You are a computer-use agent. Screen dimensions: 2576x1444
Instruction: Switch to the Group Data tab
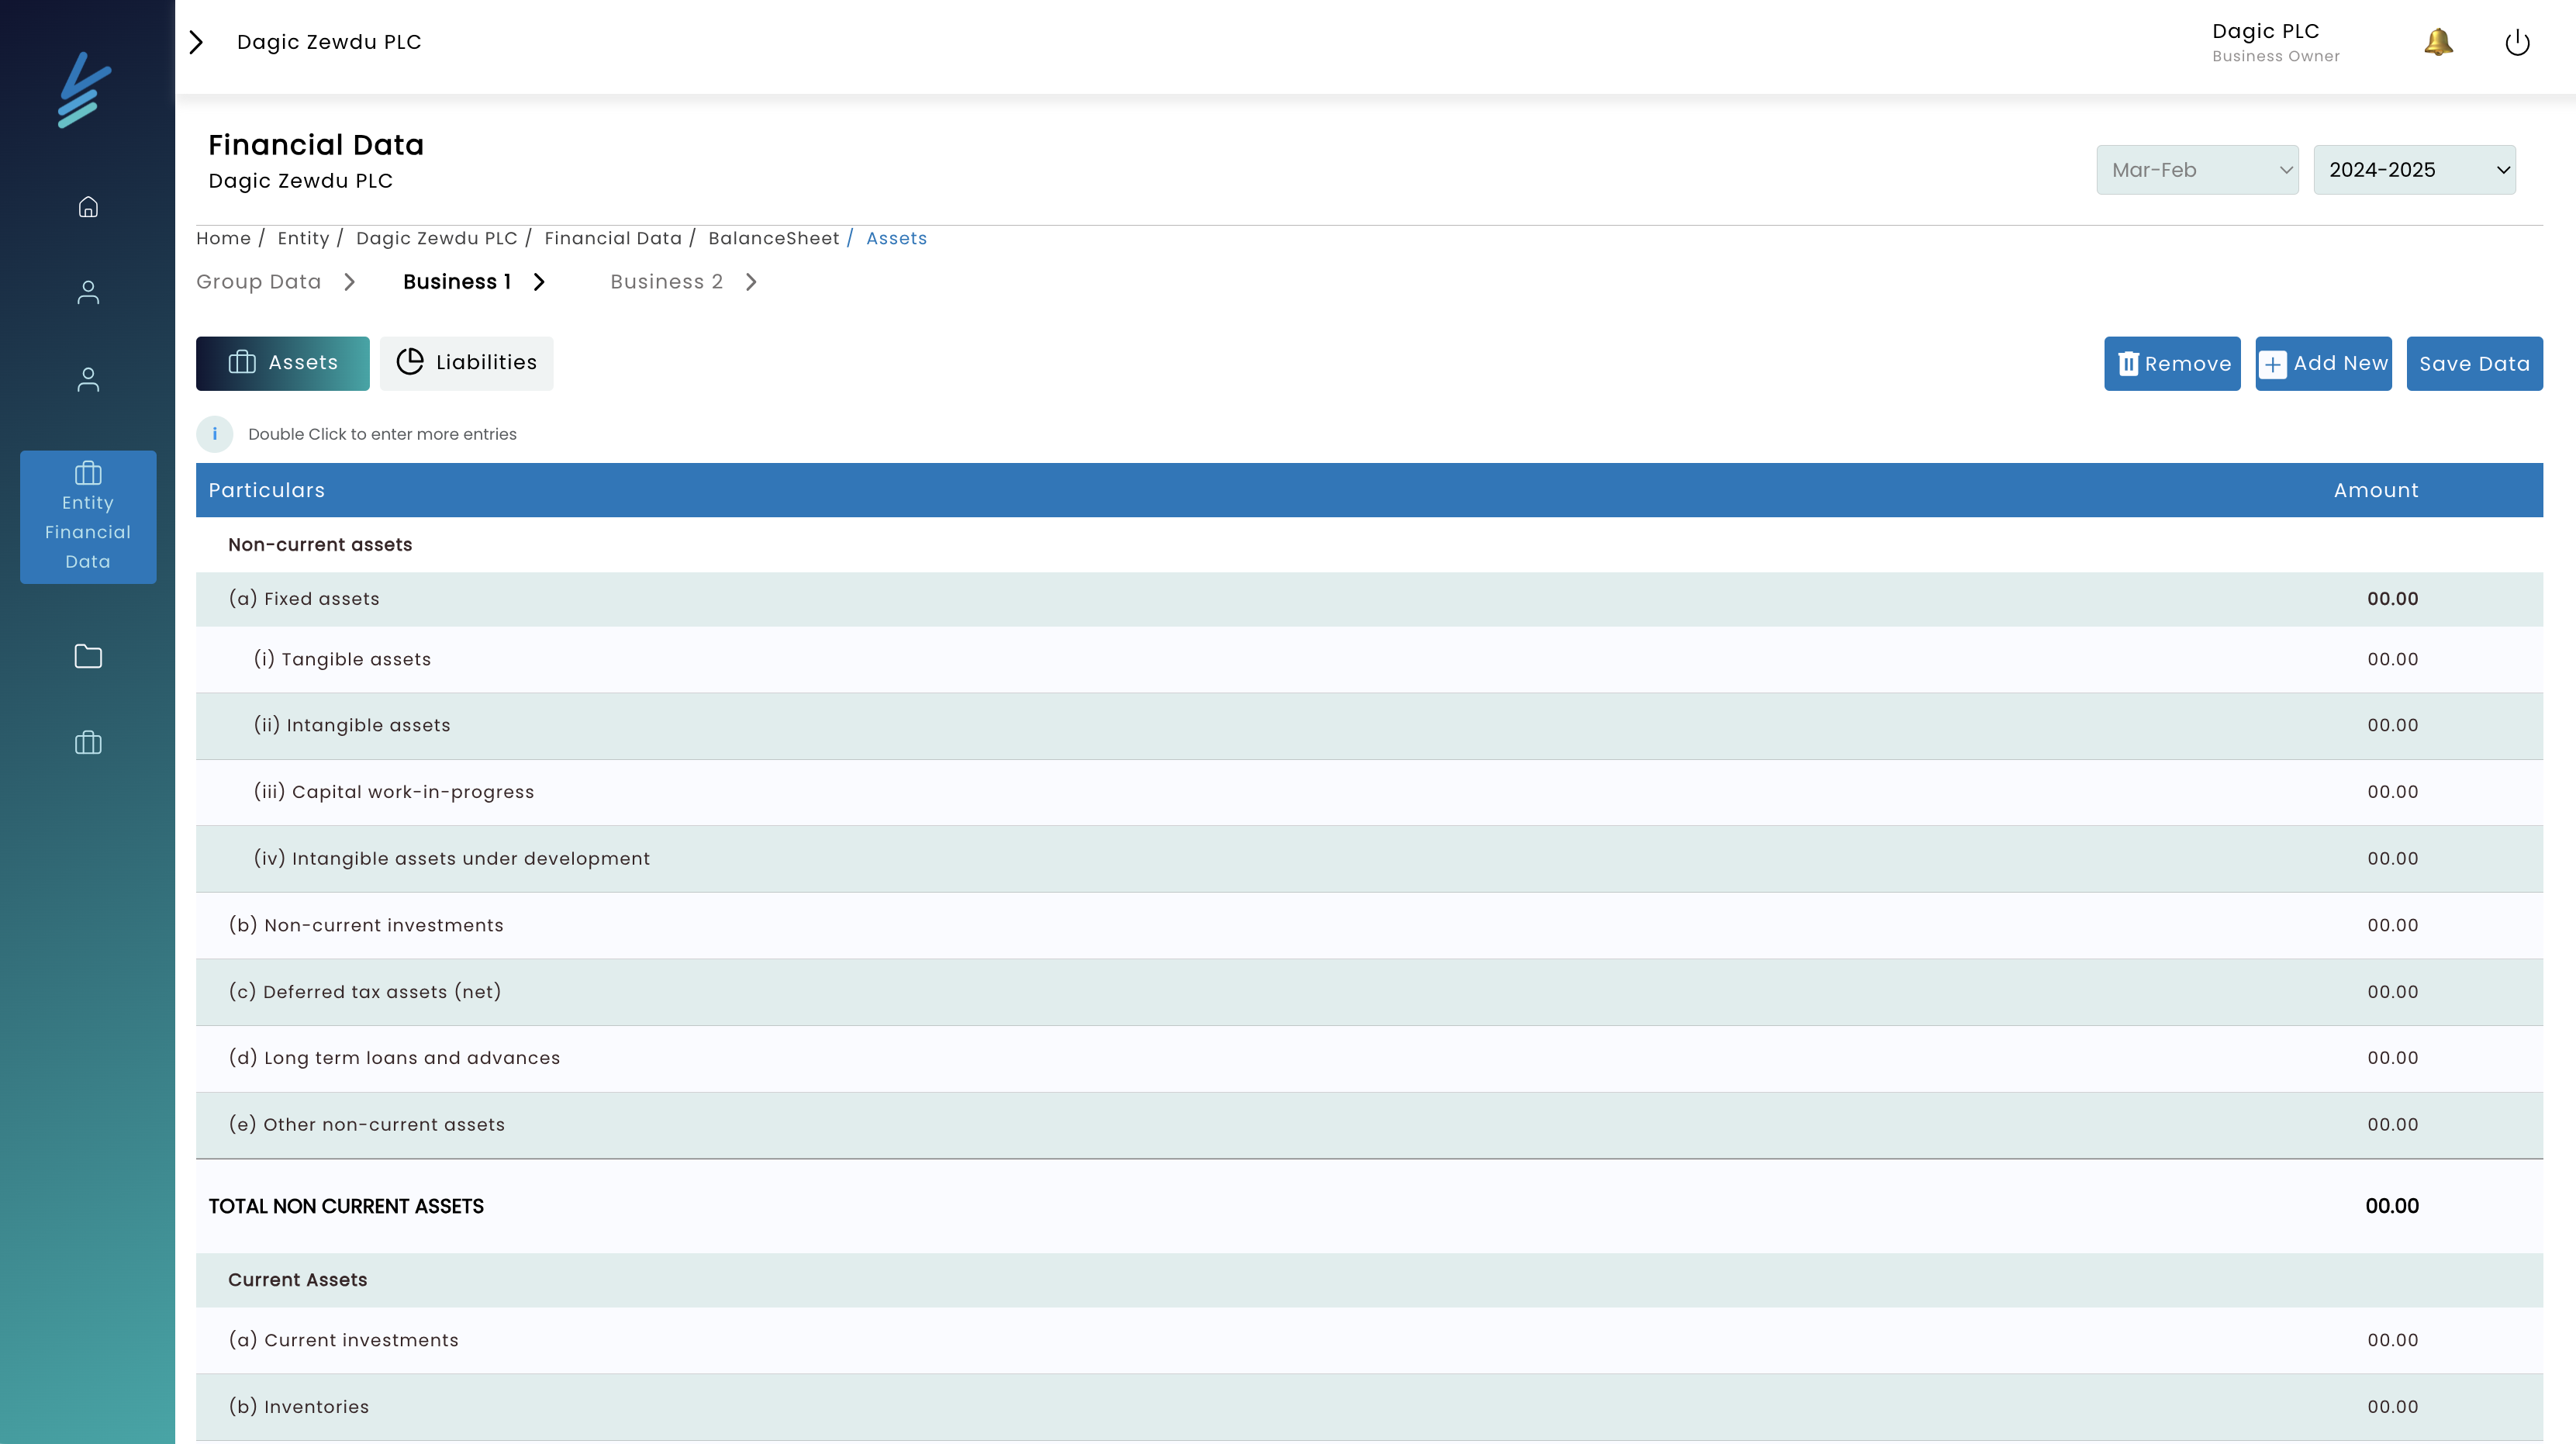pos(259,282)
